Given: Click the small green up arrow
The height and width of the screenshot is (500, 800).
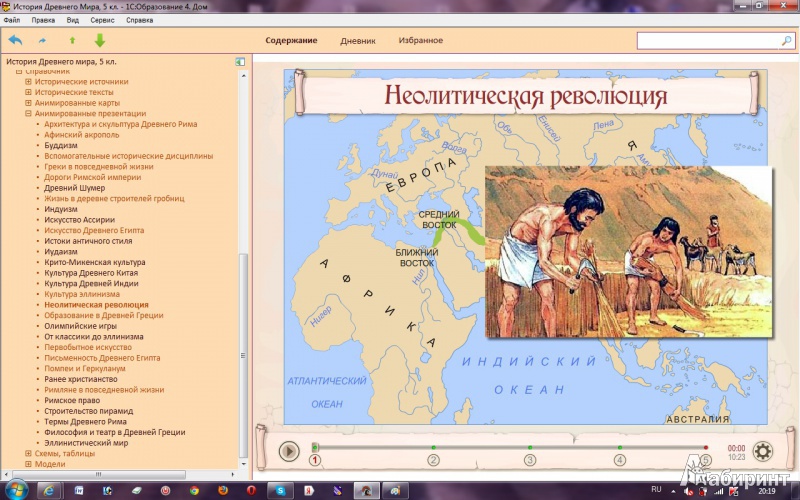Looking at the screenshot, I should (72, 40).
